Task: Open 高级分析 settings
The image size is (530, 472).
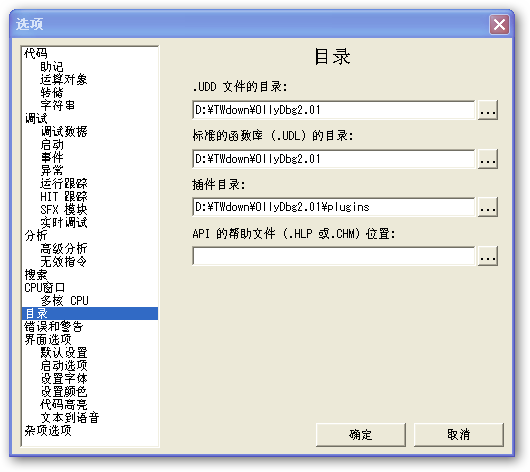Action: click(64, 248)
